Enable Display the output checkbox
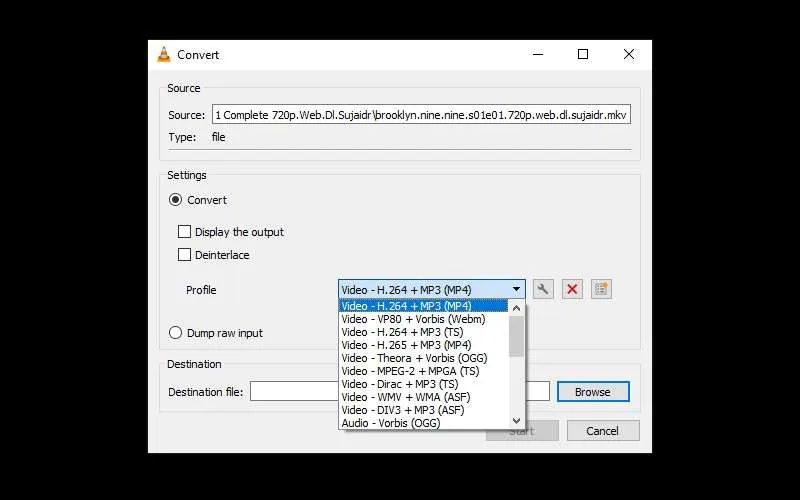The width and height of the screenshot is (800, 500). point(184,232)
